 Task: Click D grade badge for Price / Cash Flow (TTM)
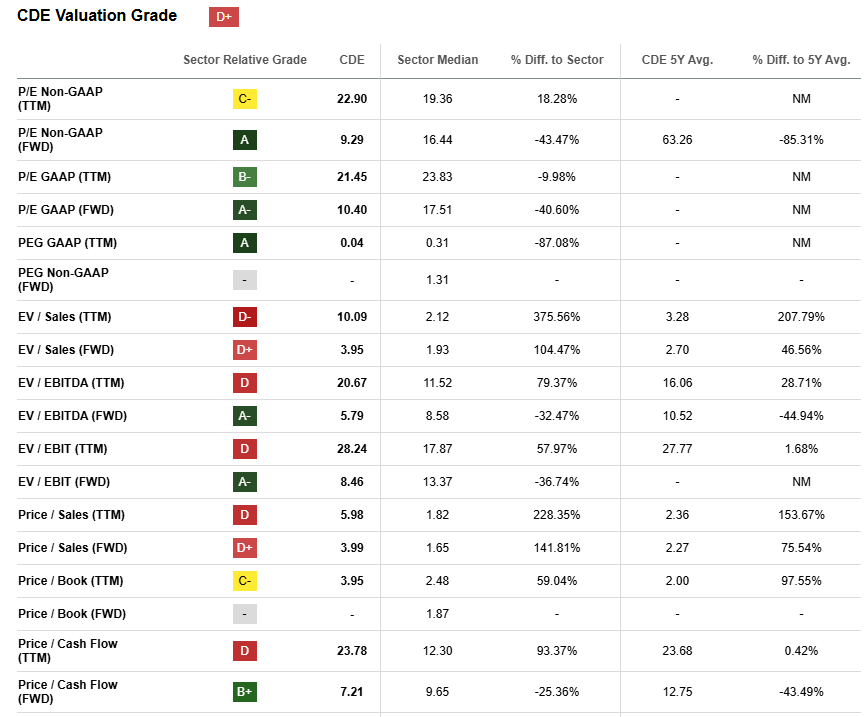(244, 651)
